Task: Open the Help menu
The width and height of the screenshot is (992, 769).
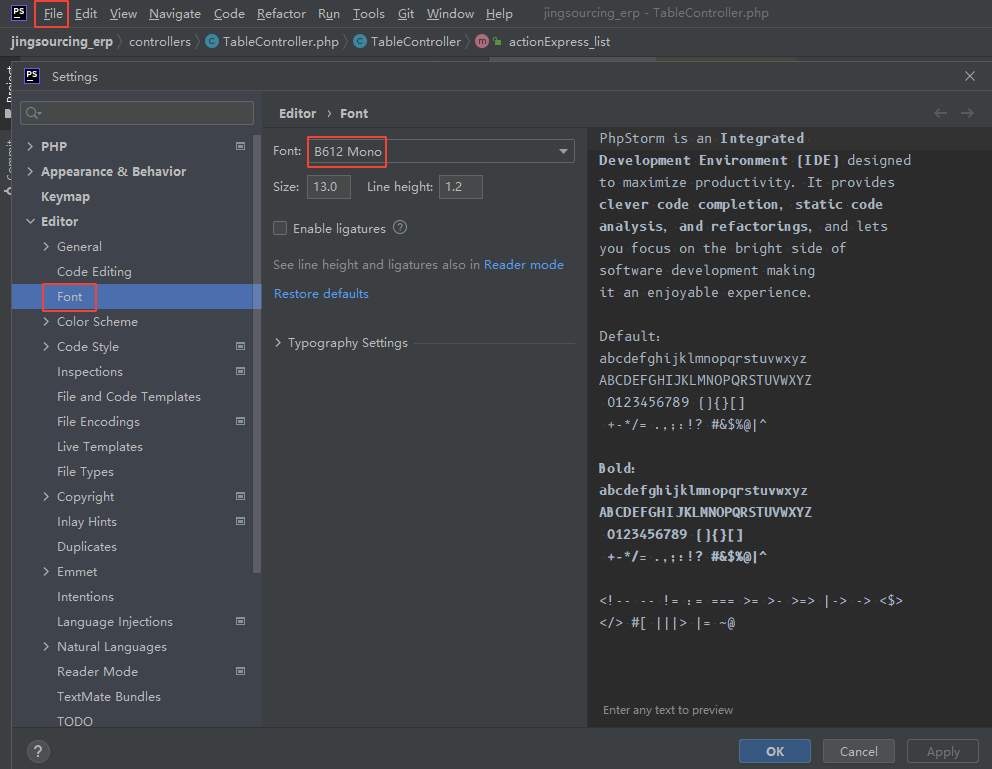Action: [x=499, y=13]
